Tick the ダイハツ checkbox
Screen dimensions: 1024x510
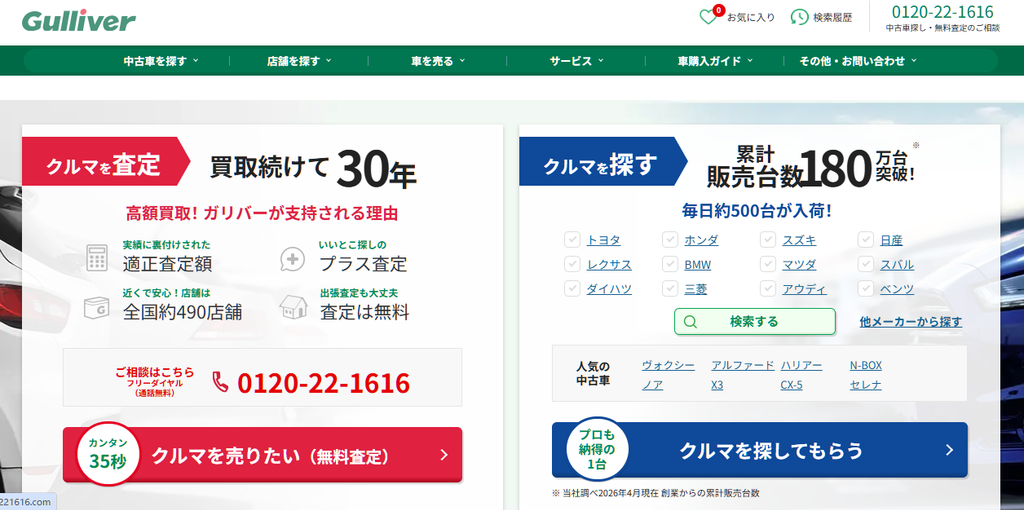572,289
